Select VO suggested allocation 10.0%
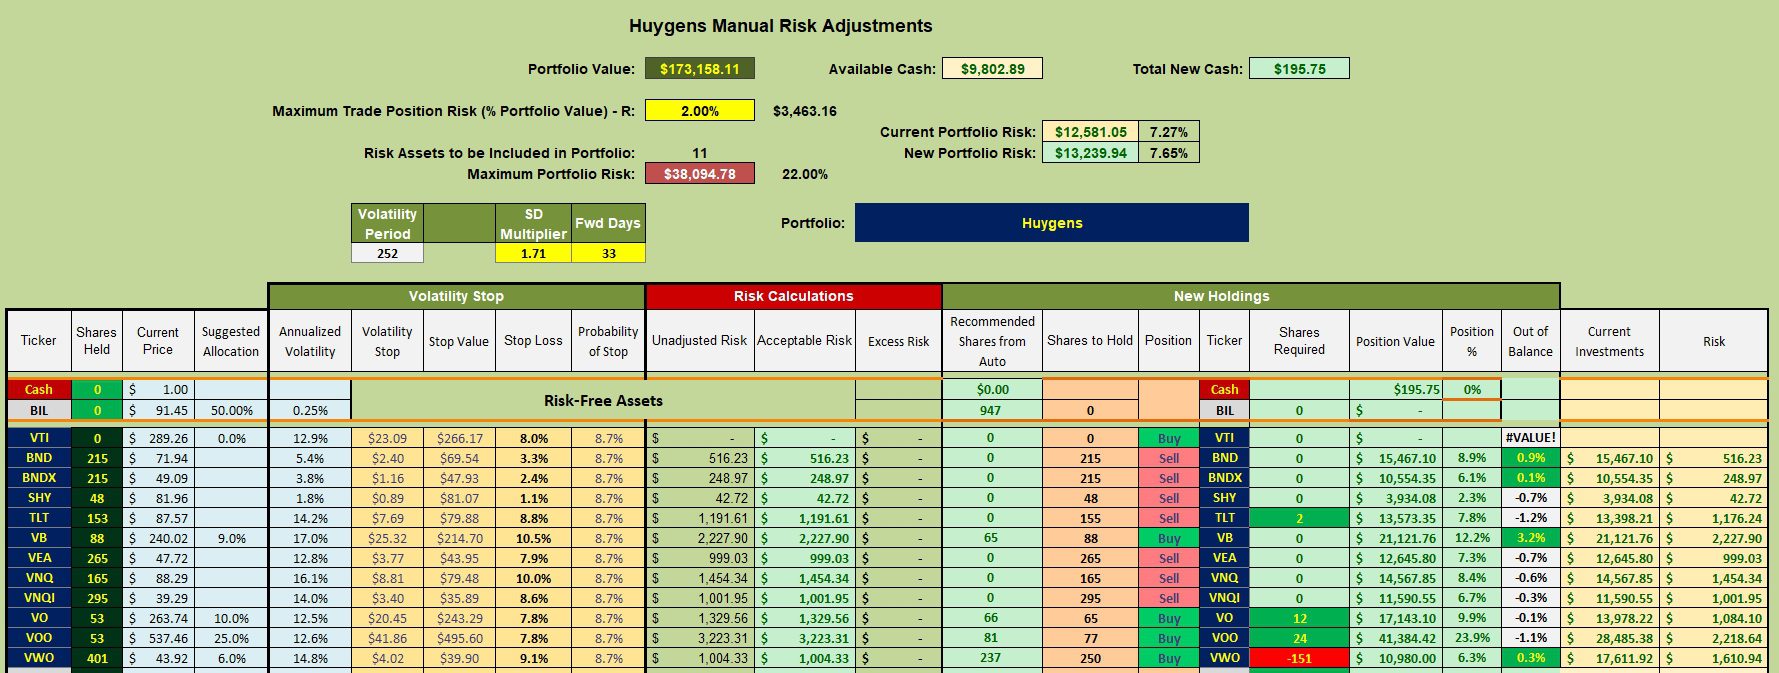The height and width of the screenshot is (673, 1779). coord(231,618)
